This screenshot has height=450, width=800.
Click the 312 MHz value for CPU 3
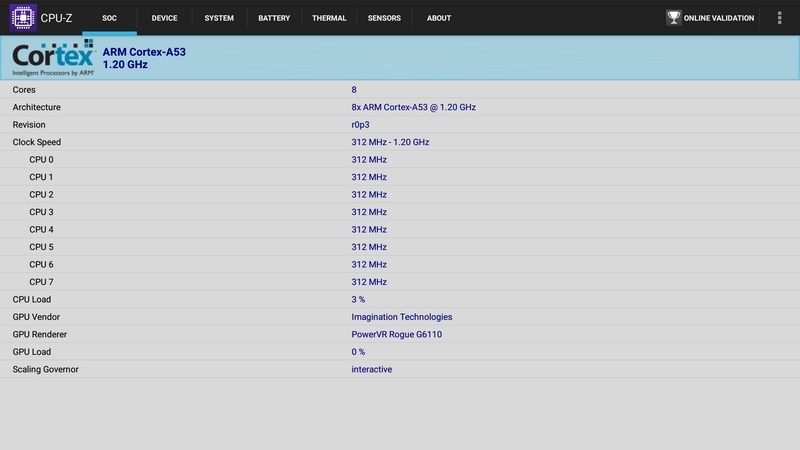(369, 212)
